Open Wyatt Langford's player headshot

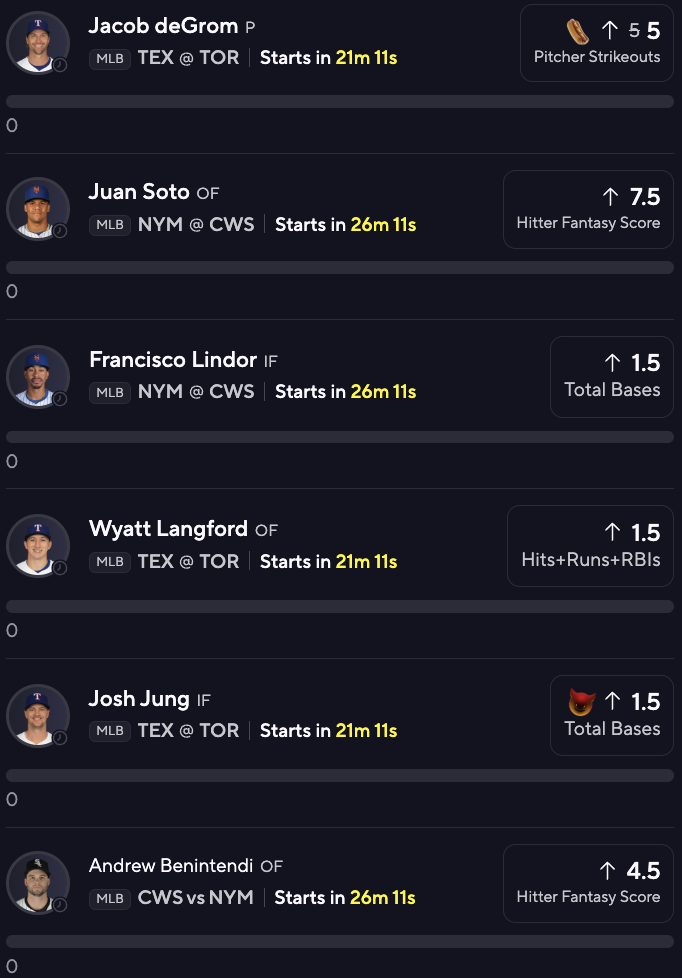tap(37, 546)
